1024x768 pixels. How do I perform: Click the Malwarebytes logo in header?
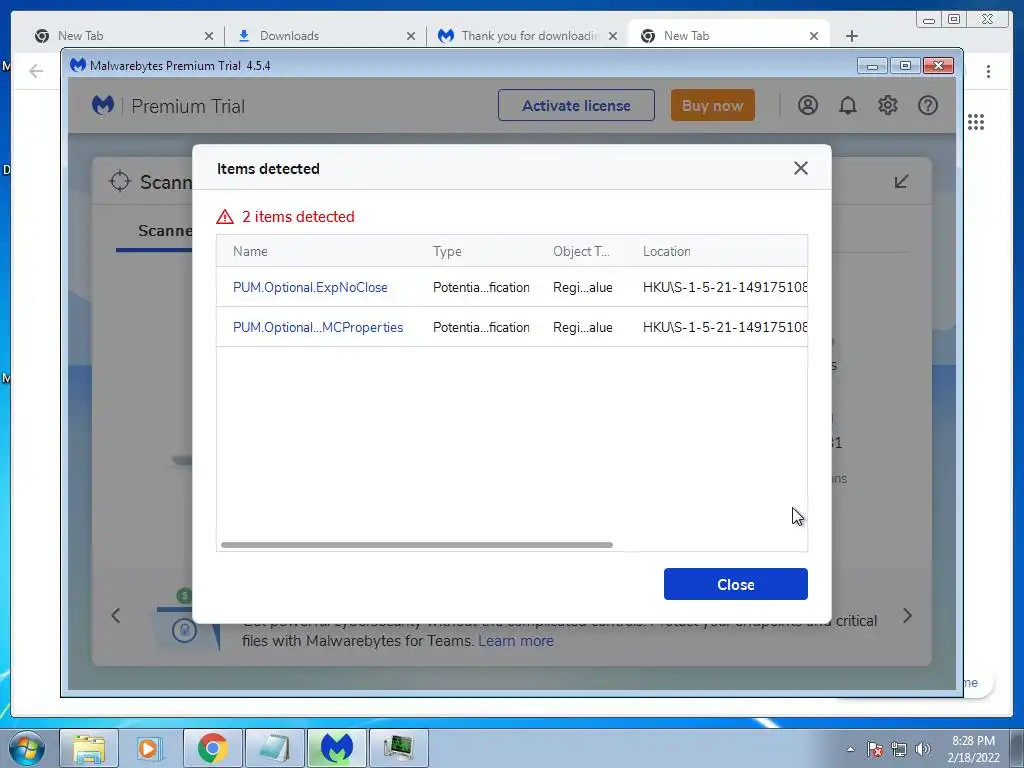click(x=103, y=105)
